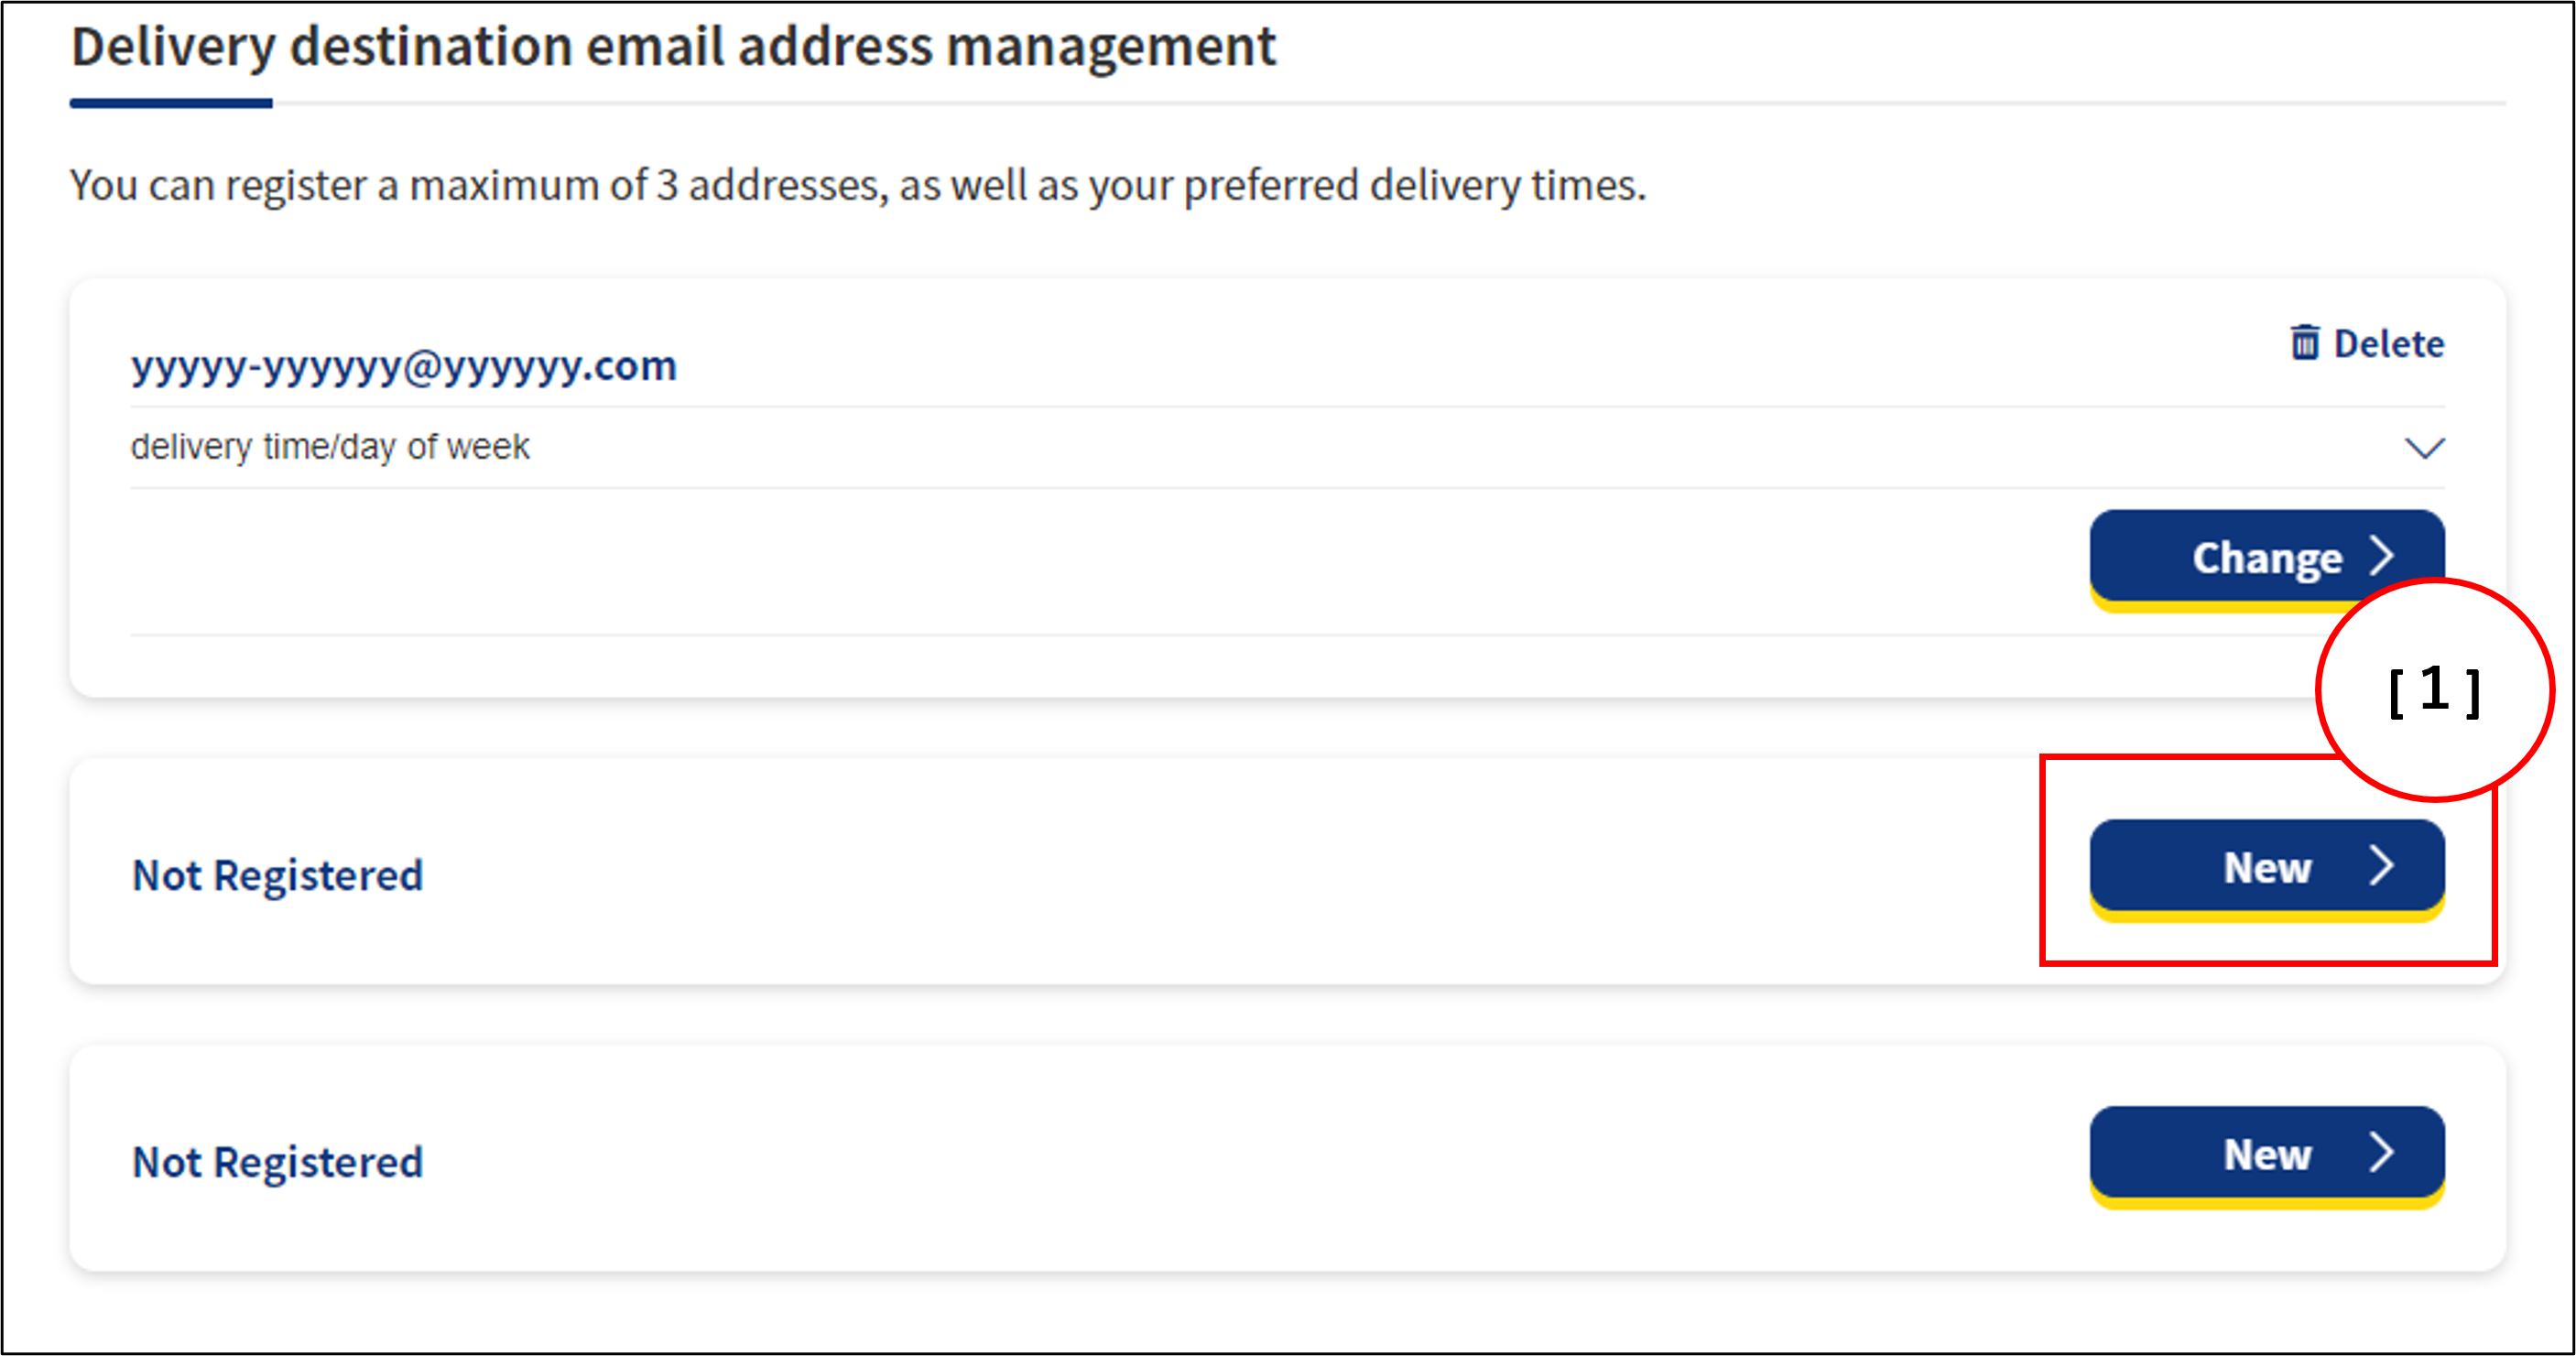2576x1356 pixels.
Task: Click the Delete link for the registered address
Action: point(2388,344)
